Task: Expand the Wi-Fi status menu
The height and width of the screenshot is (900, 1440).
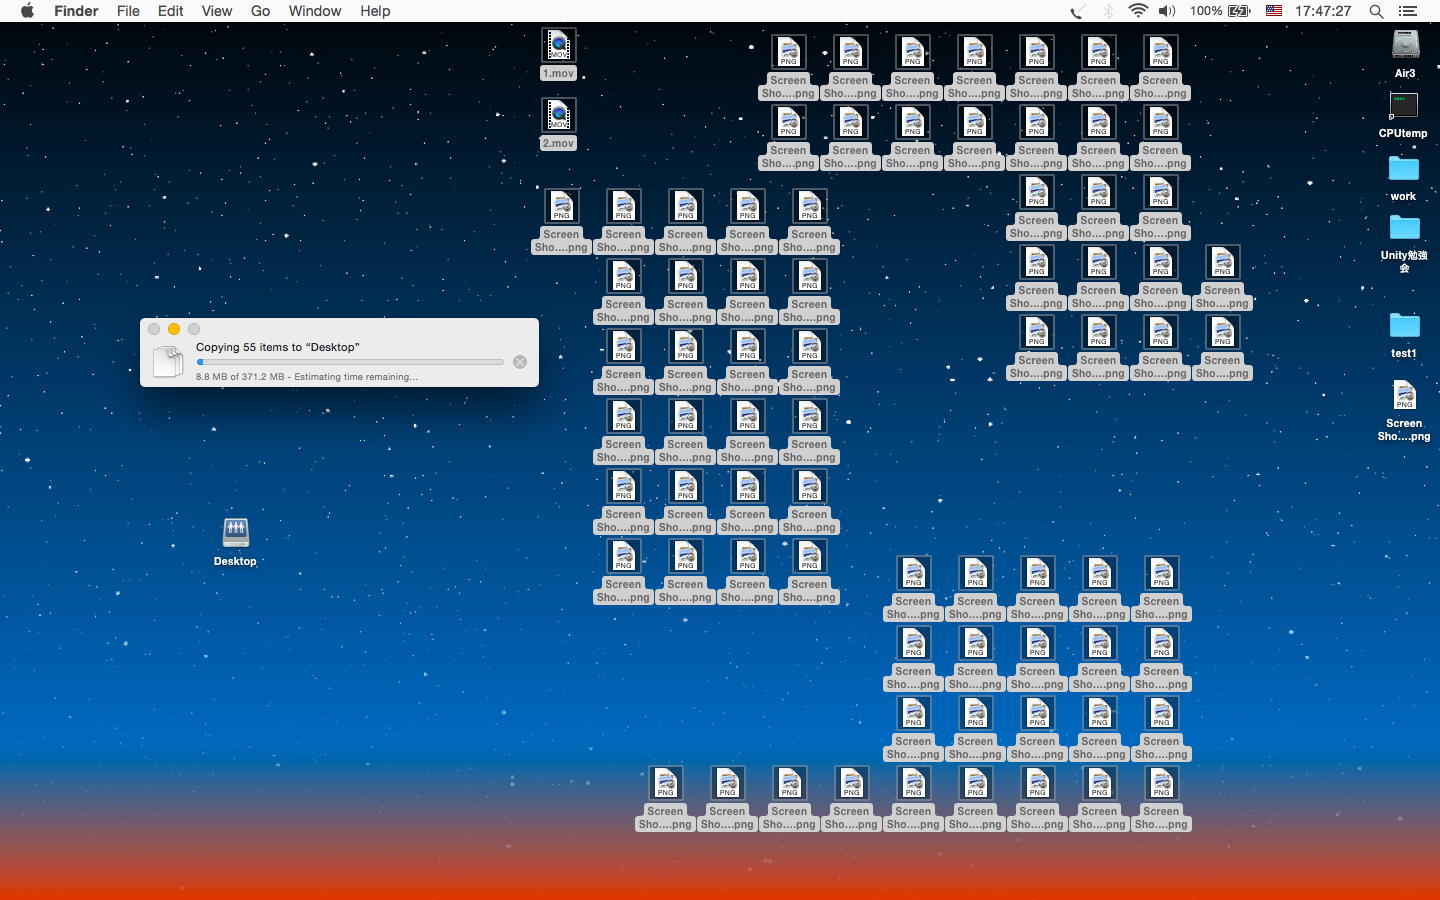Action: pos(1137,11)
